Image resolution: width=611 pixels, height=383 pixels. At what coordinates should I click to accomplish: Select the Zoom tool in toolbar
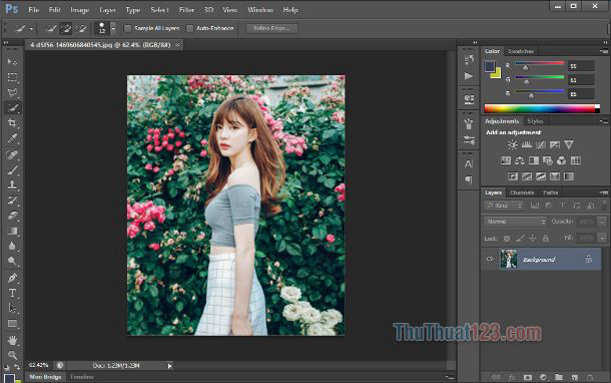(x=12, y=355)
